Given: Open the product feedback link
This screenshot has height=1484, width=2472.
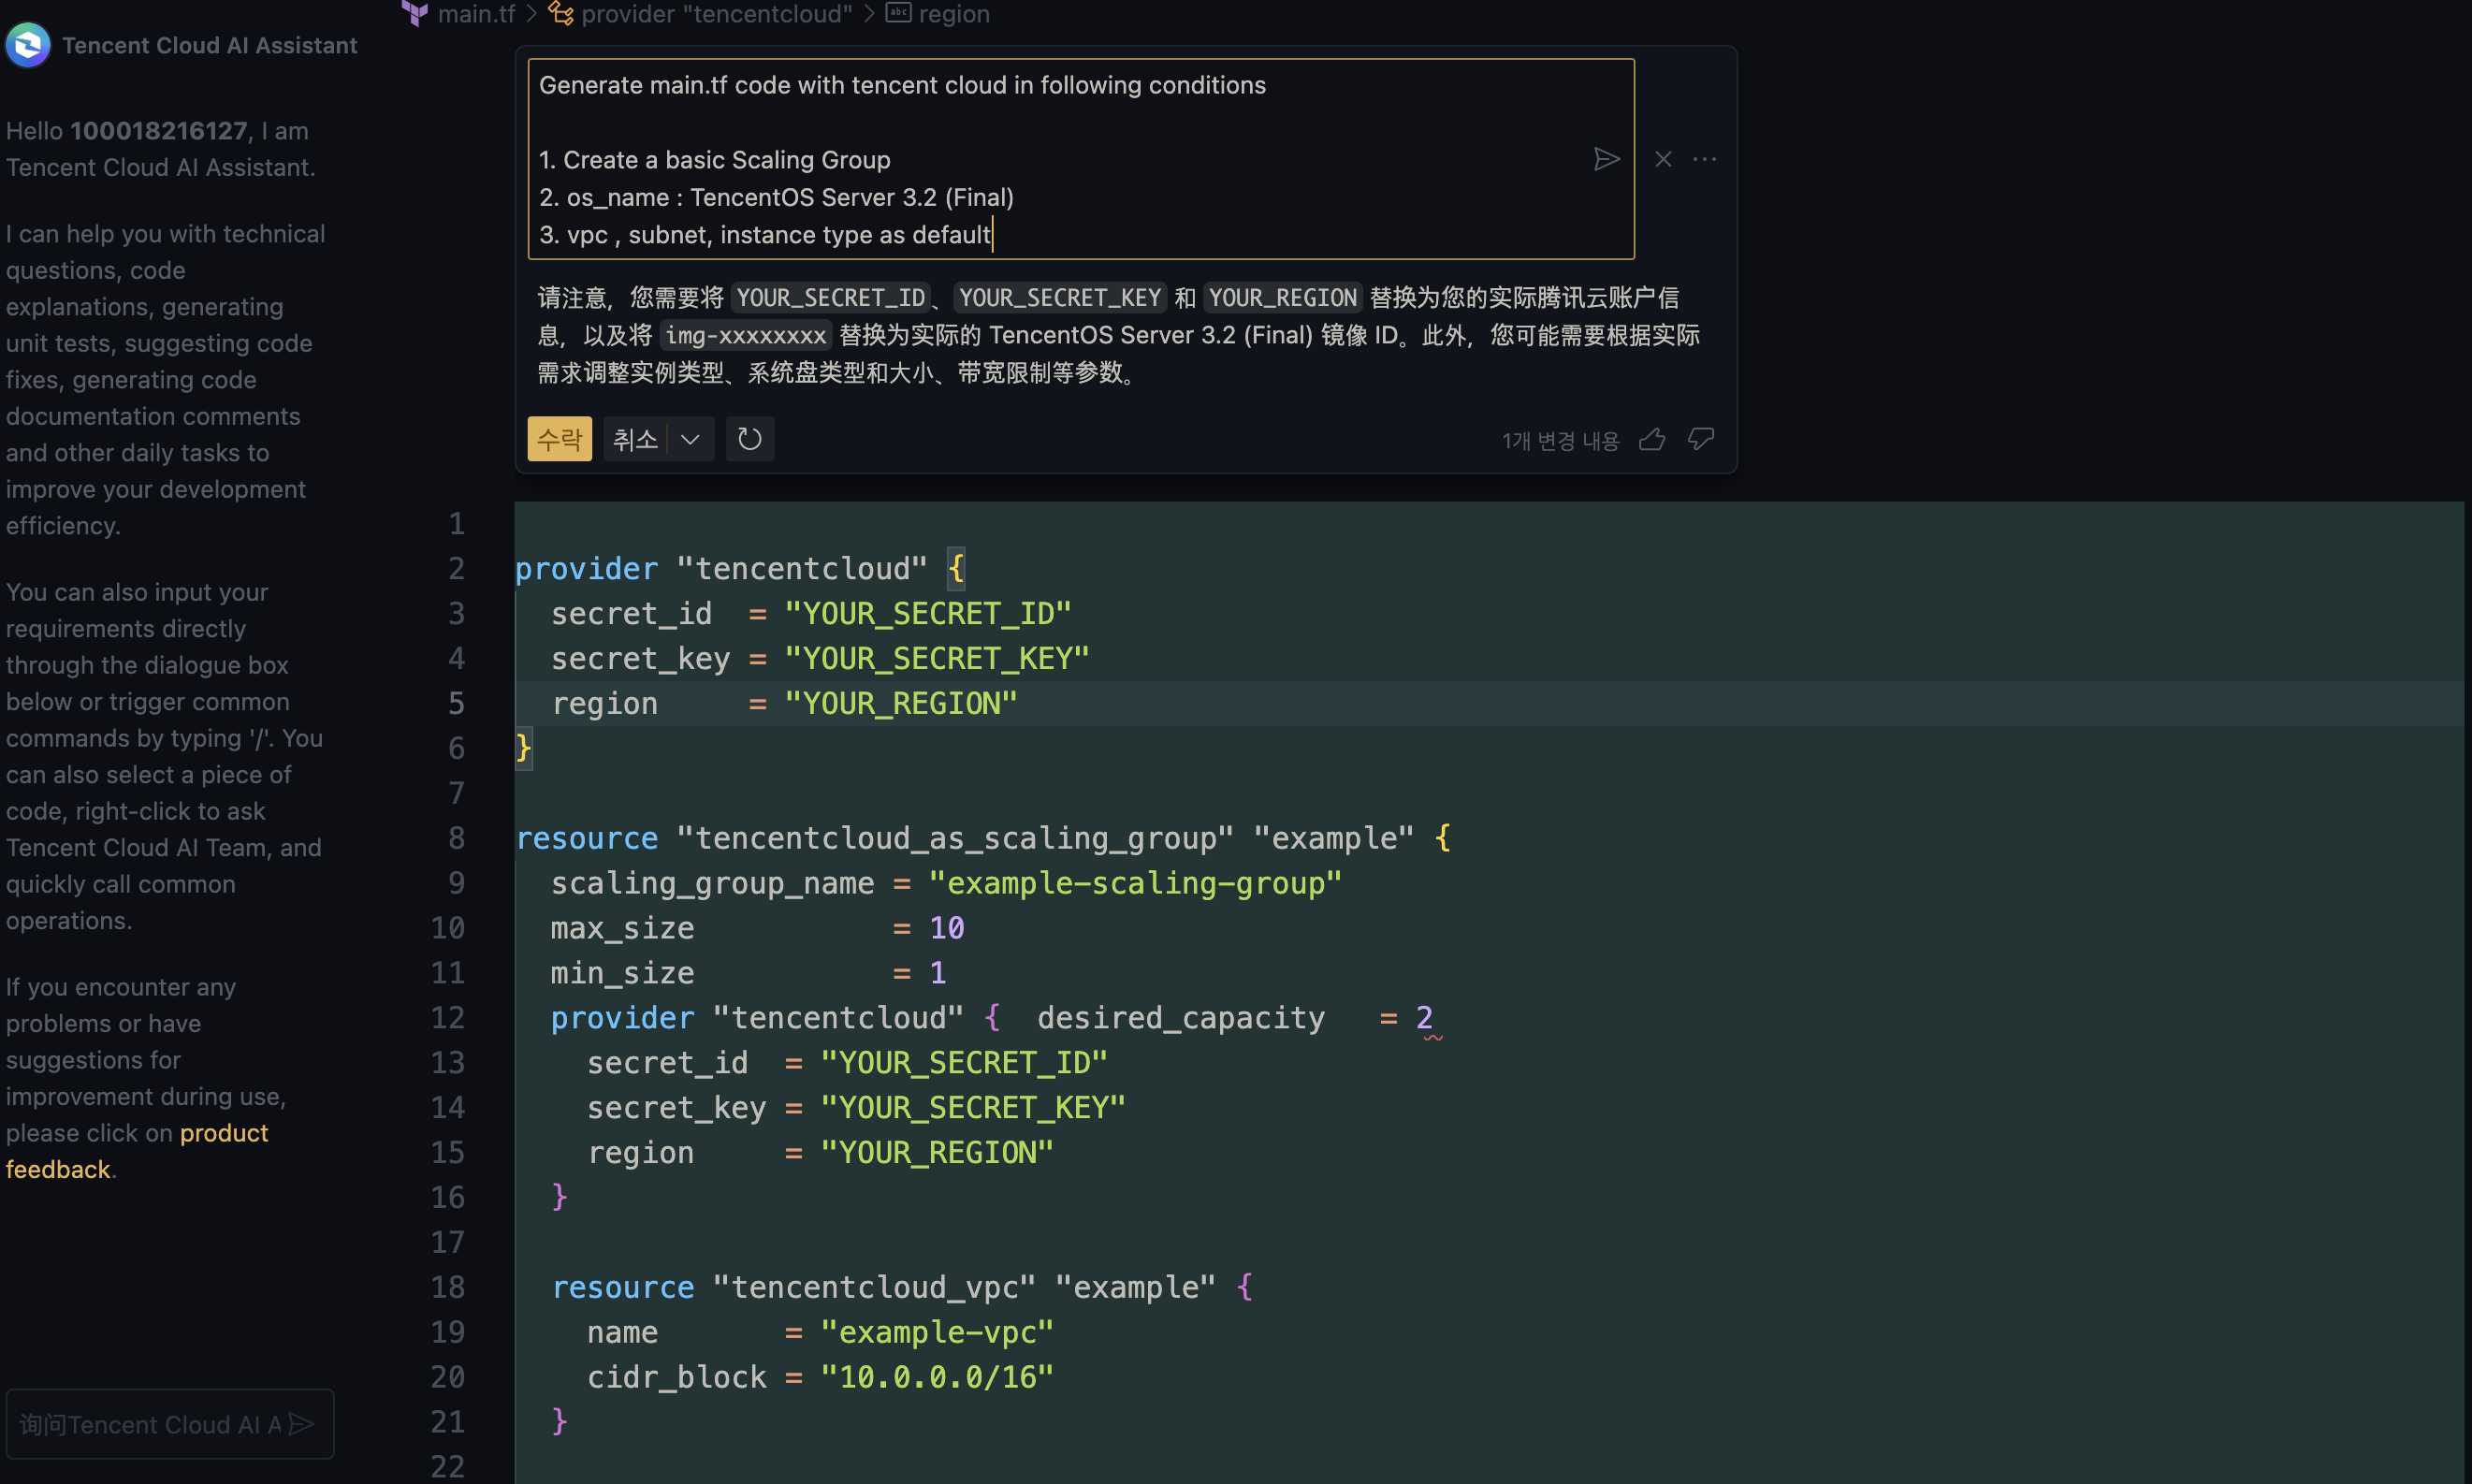Looking at the screenshot, I should pos(223,1133).
